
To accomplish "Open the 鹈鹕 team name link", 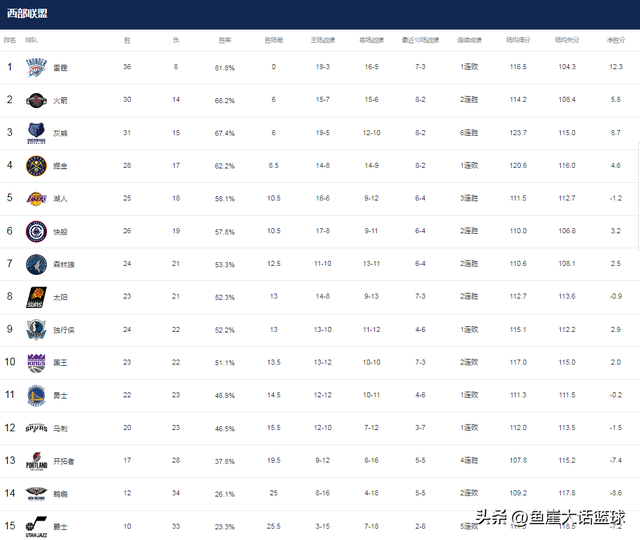I will [x=60, y=494].
